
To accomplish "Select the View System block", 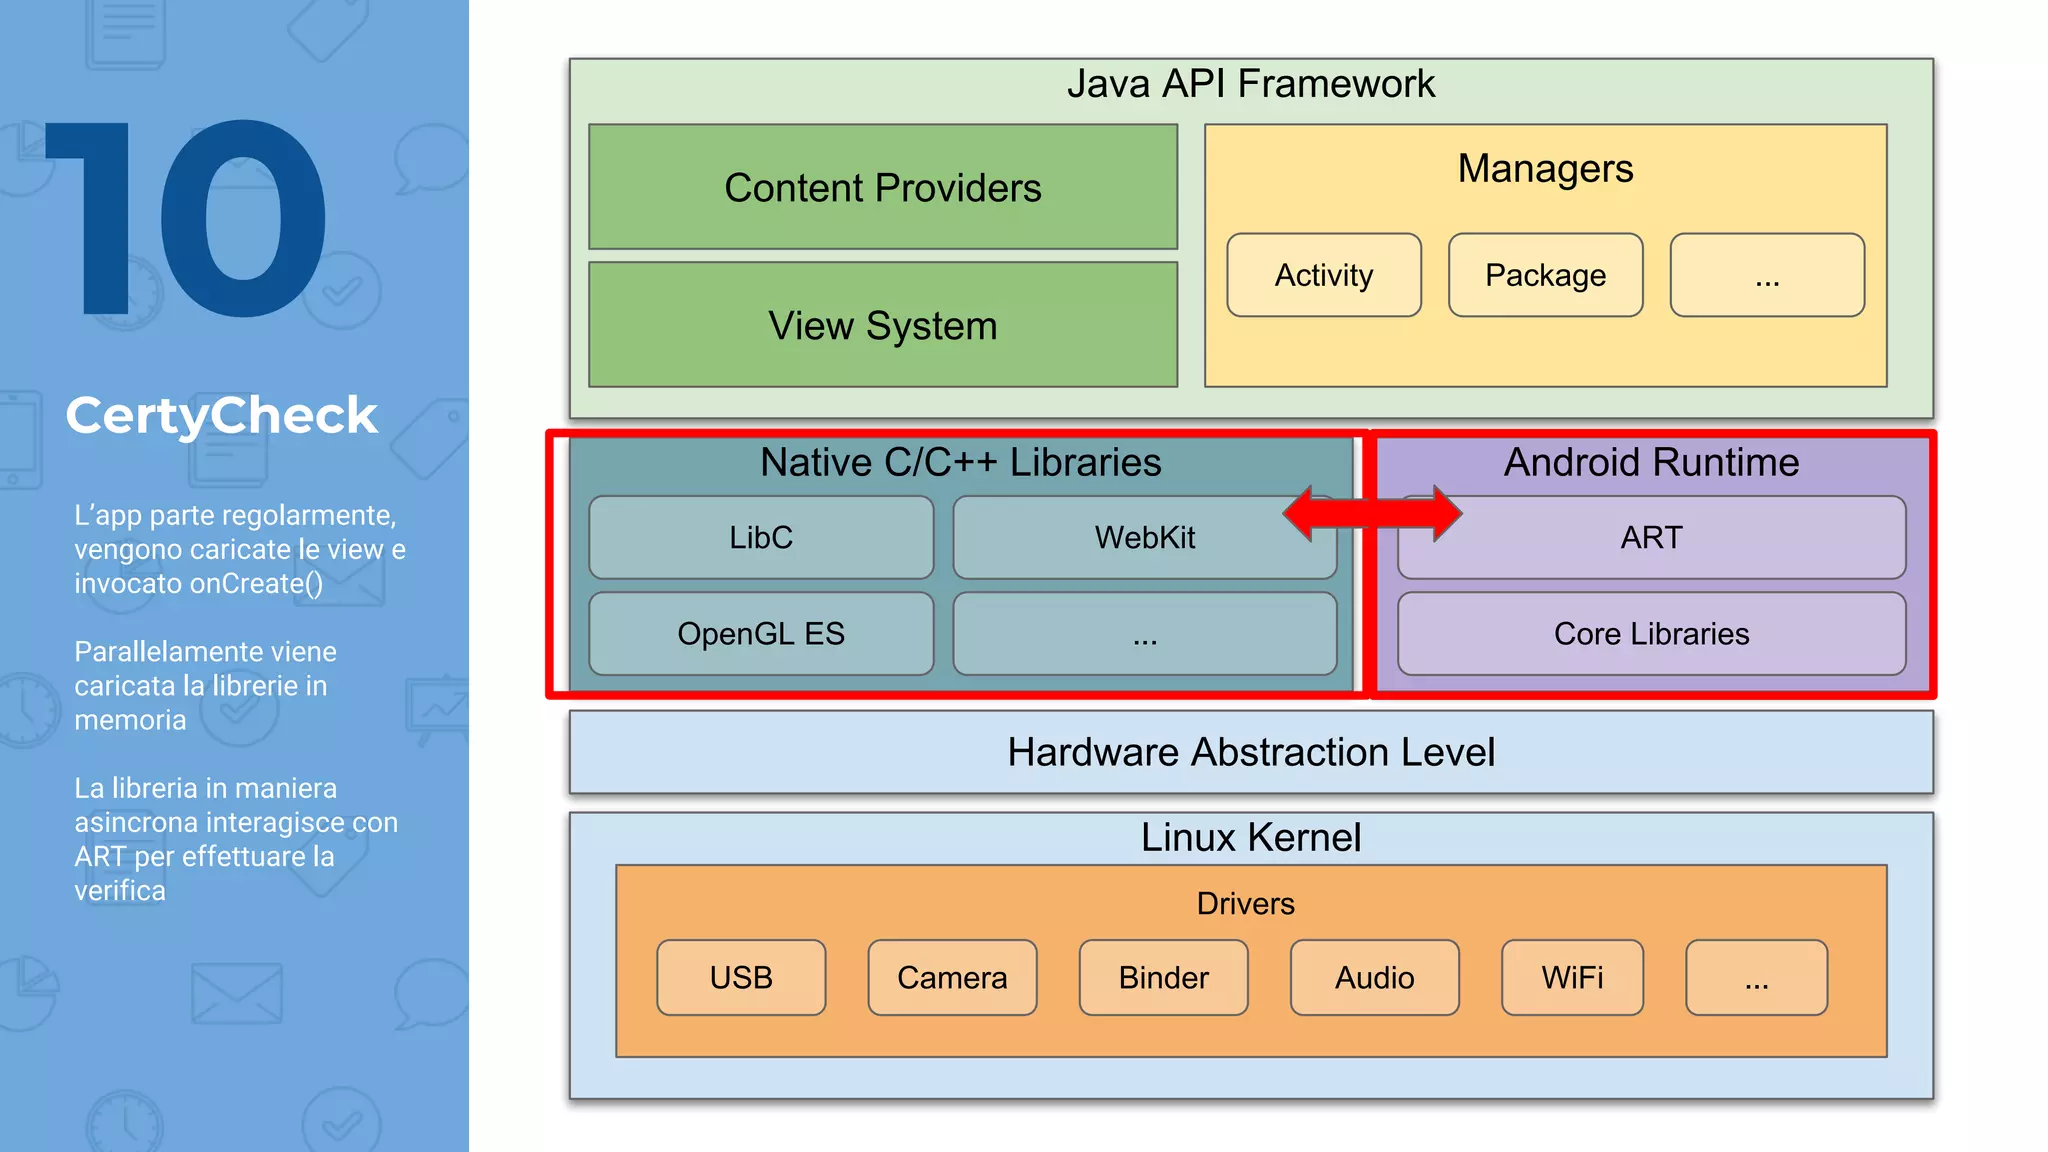I will point(882,325).
